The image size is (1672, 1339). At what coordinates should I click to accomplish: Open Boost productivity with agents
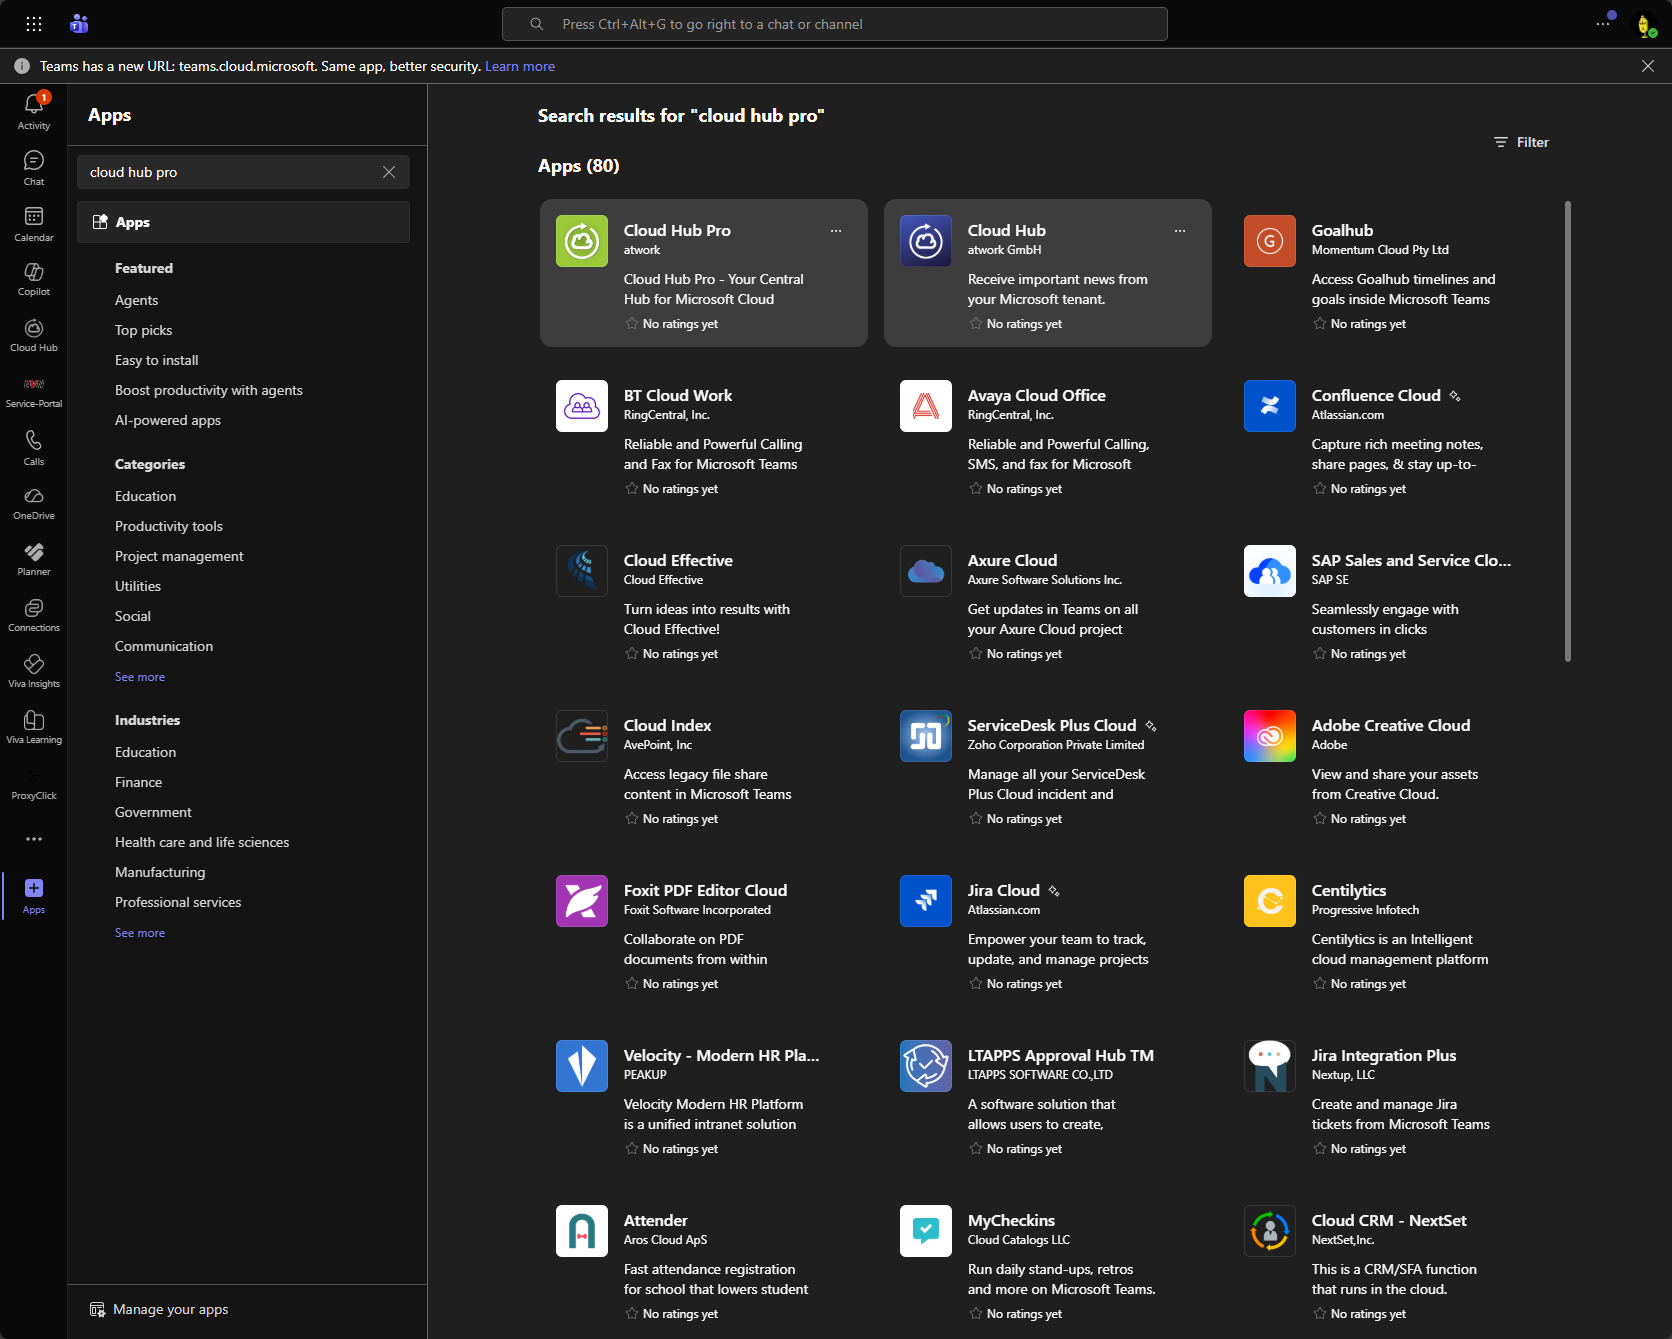209,390
